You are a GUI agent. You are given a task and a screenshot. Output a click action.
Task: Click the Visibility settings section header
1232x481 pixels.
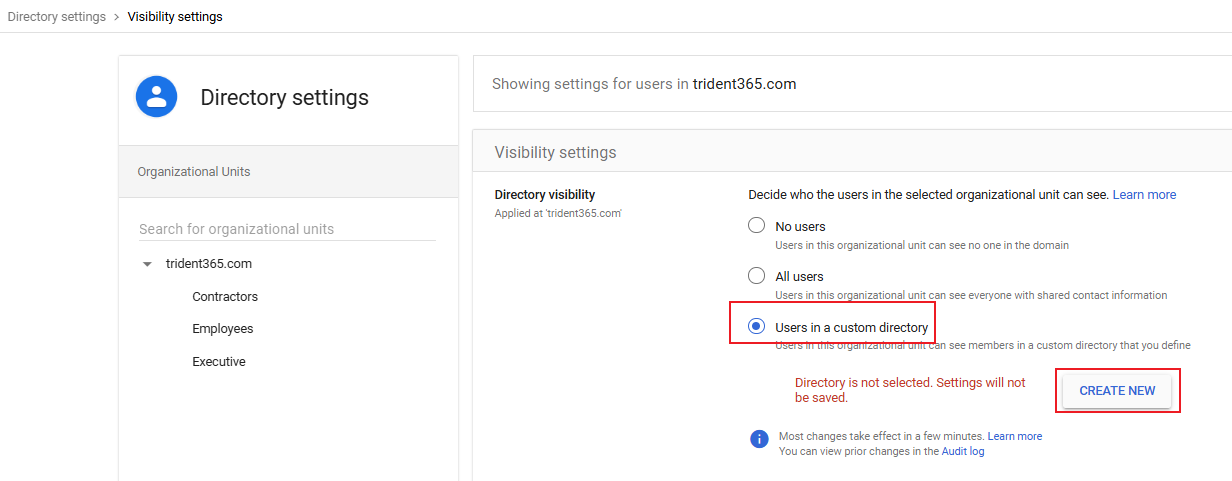point(556,153)
